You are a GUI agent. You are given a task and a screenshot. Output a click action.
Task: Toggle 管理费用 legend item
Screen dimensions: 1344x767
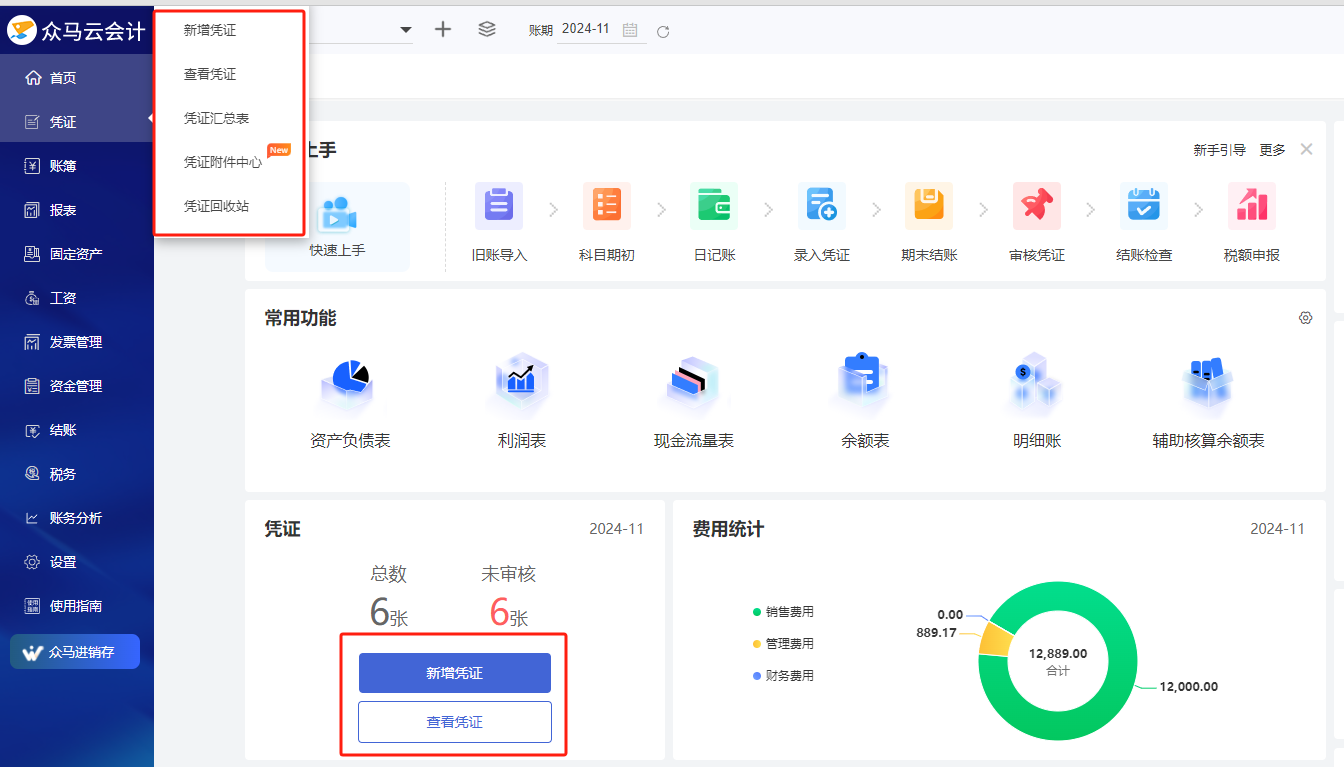(783, 644)
